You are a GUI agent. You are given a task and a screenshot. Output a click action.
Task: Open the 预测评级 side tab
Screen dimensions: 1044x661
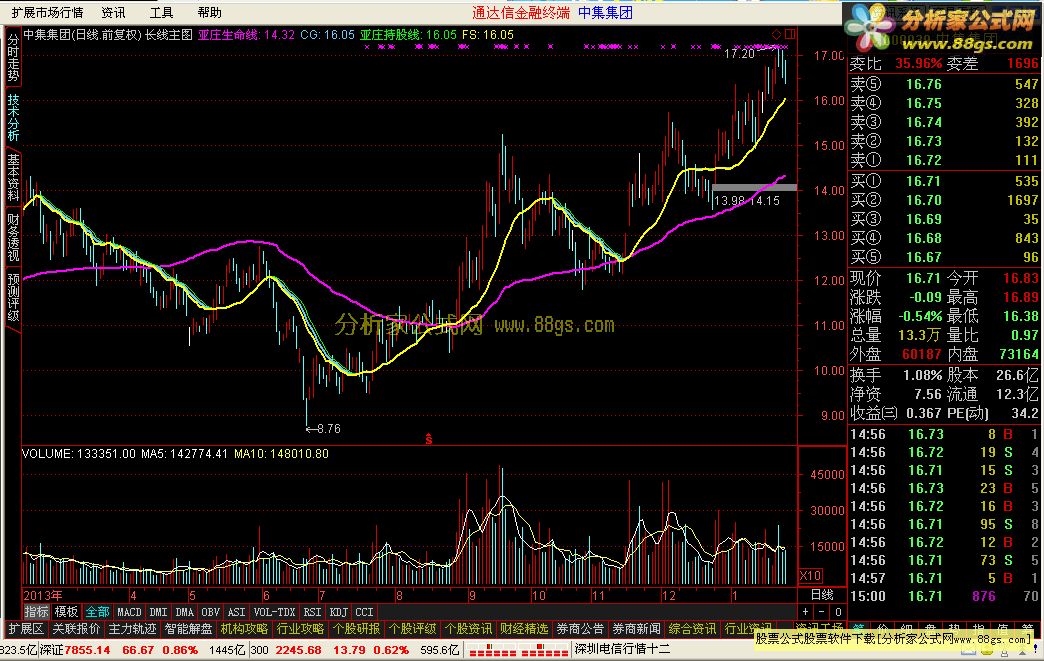pos(13,296)
